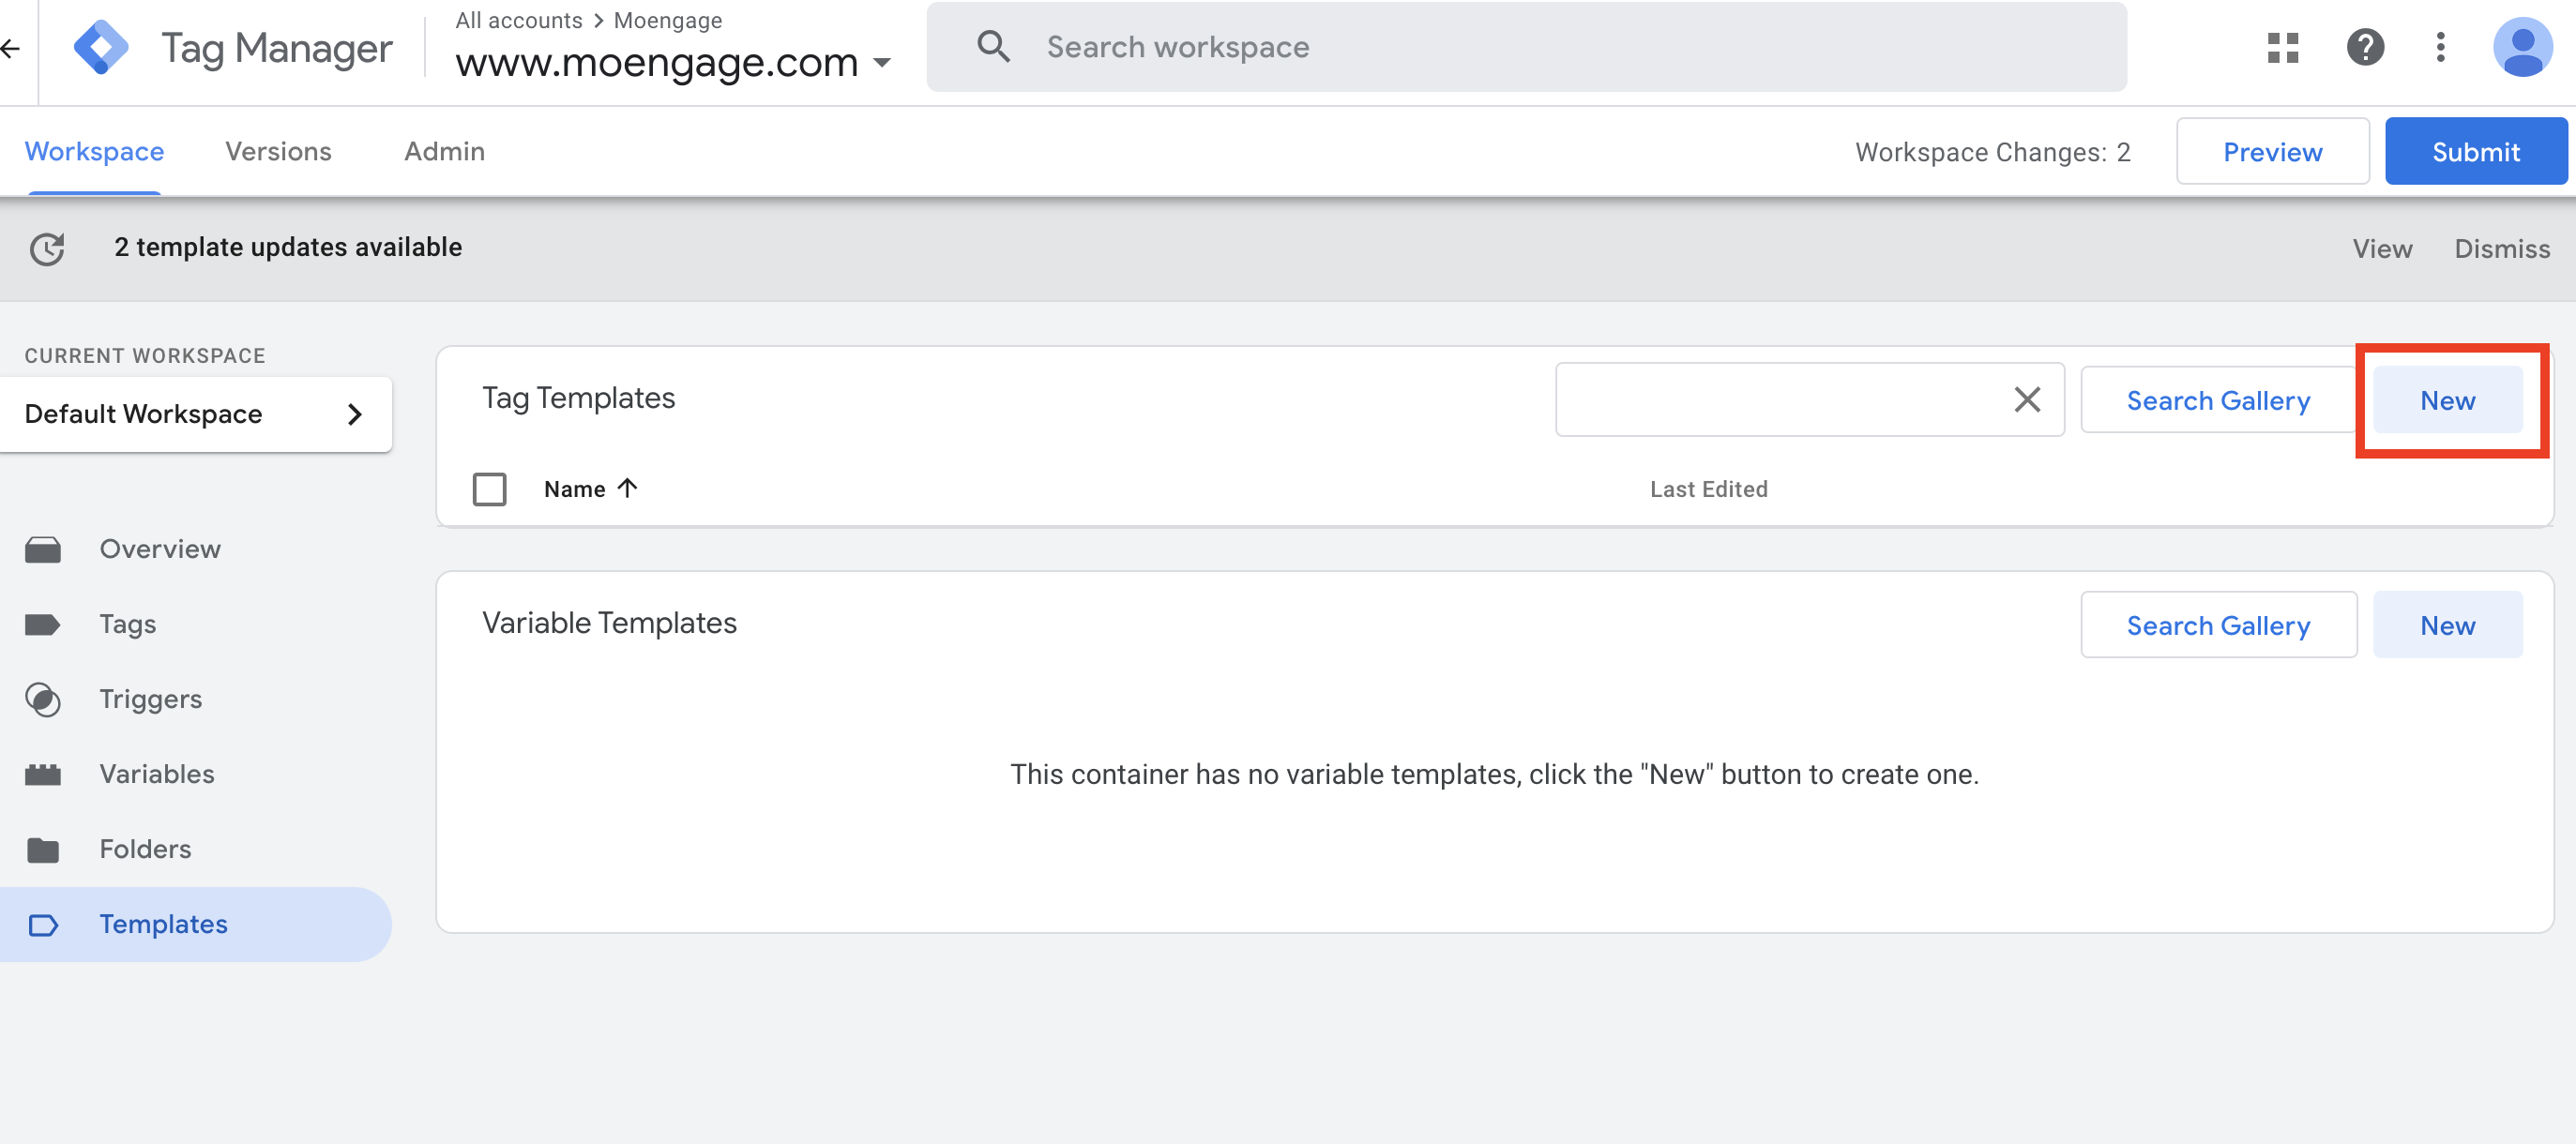The image size is (2576, 1144).
Task: Expand the www.moengage.com container dropdown
Action: click(881, 63)
